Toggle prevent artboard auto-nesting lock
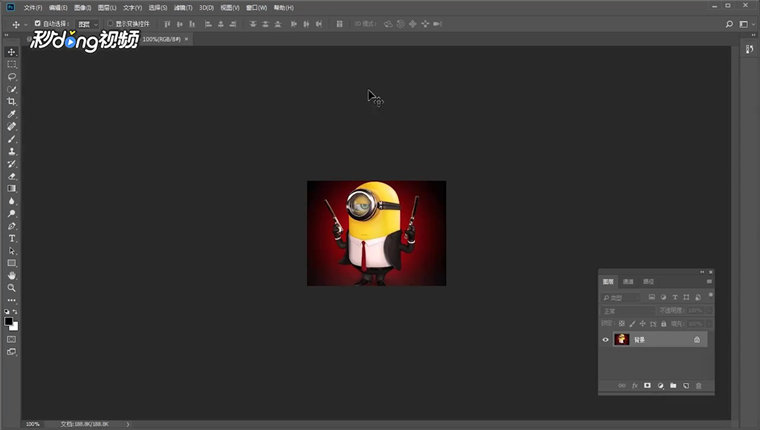Image resolution: width=760 pixels, height=430 pixels. 653,324
